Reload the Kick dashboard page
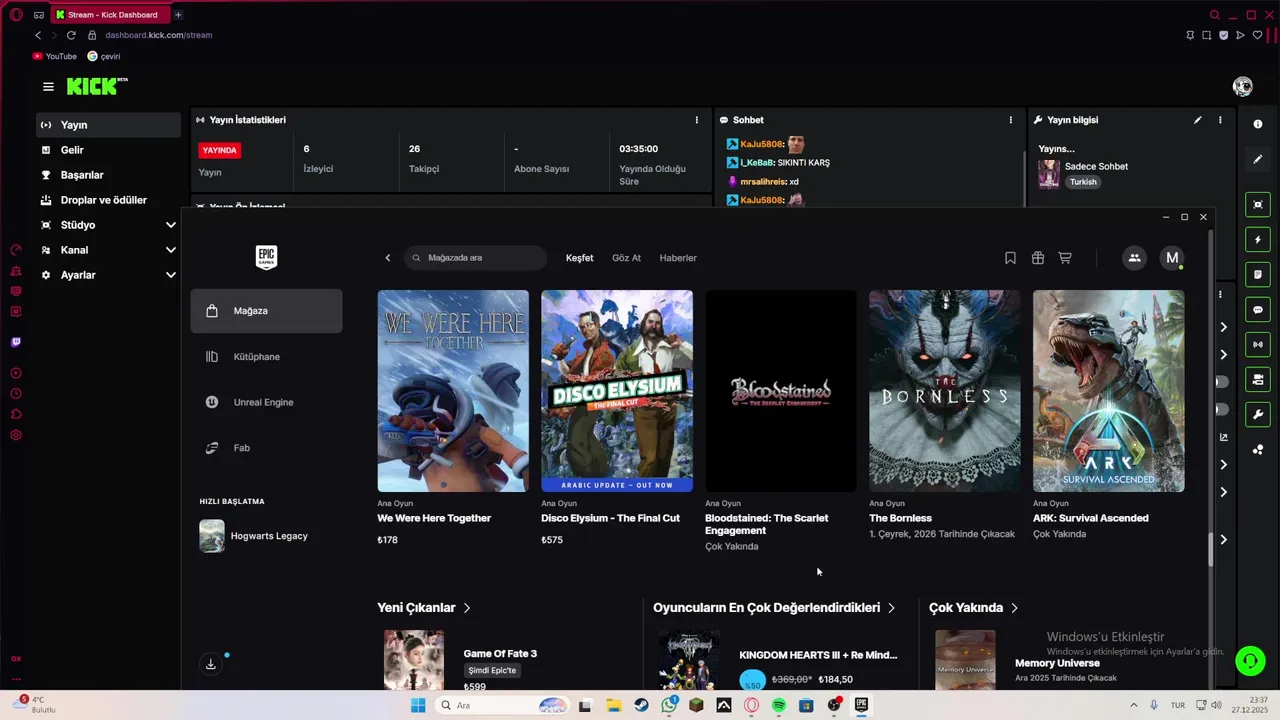The width and height of the screenshot is (1280, 720). (x=71, y=35)
